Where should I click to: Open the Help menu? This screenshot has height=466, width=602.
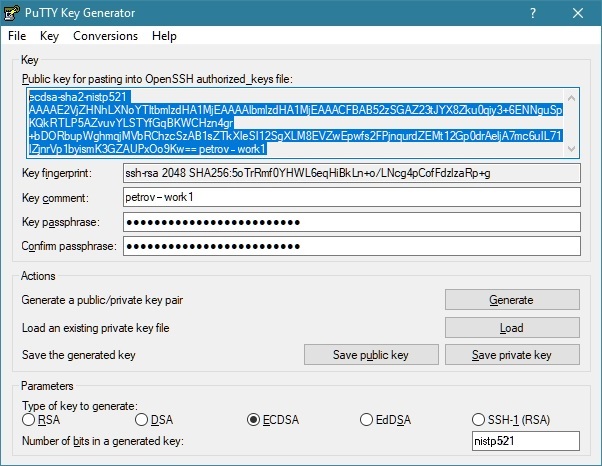pos(164,36)
